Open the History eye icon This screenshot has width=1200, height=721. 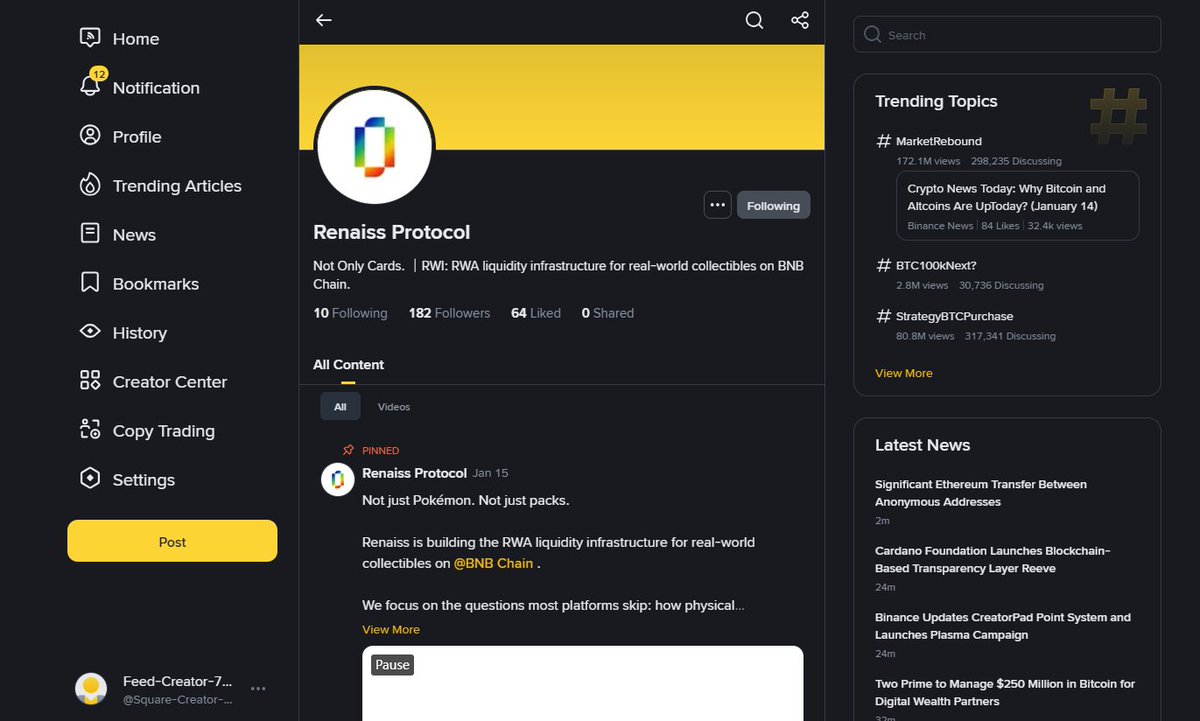pyautogui.click(x=90, y=332)
